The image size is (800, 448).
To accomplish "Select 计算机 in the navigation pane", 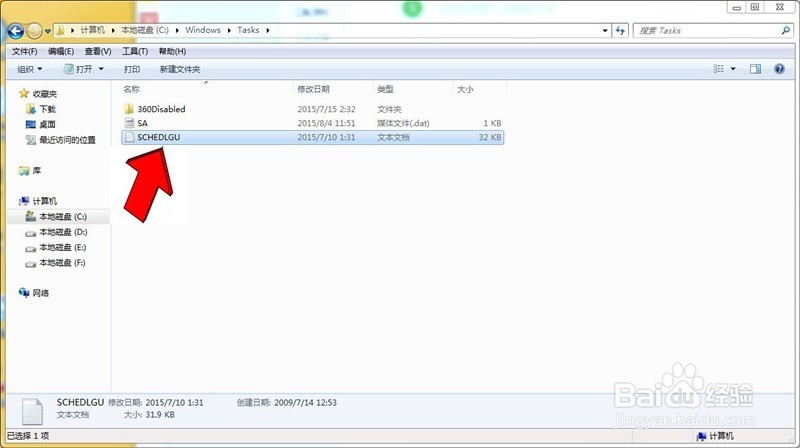I will (44, 201).
